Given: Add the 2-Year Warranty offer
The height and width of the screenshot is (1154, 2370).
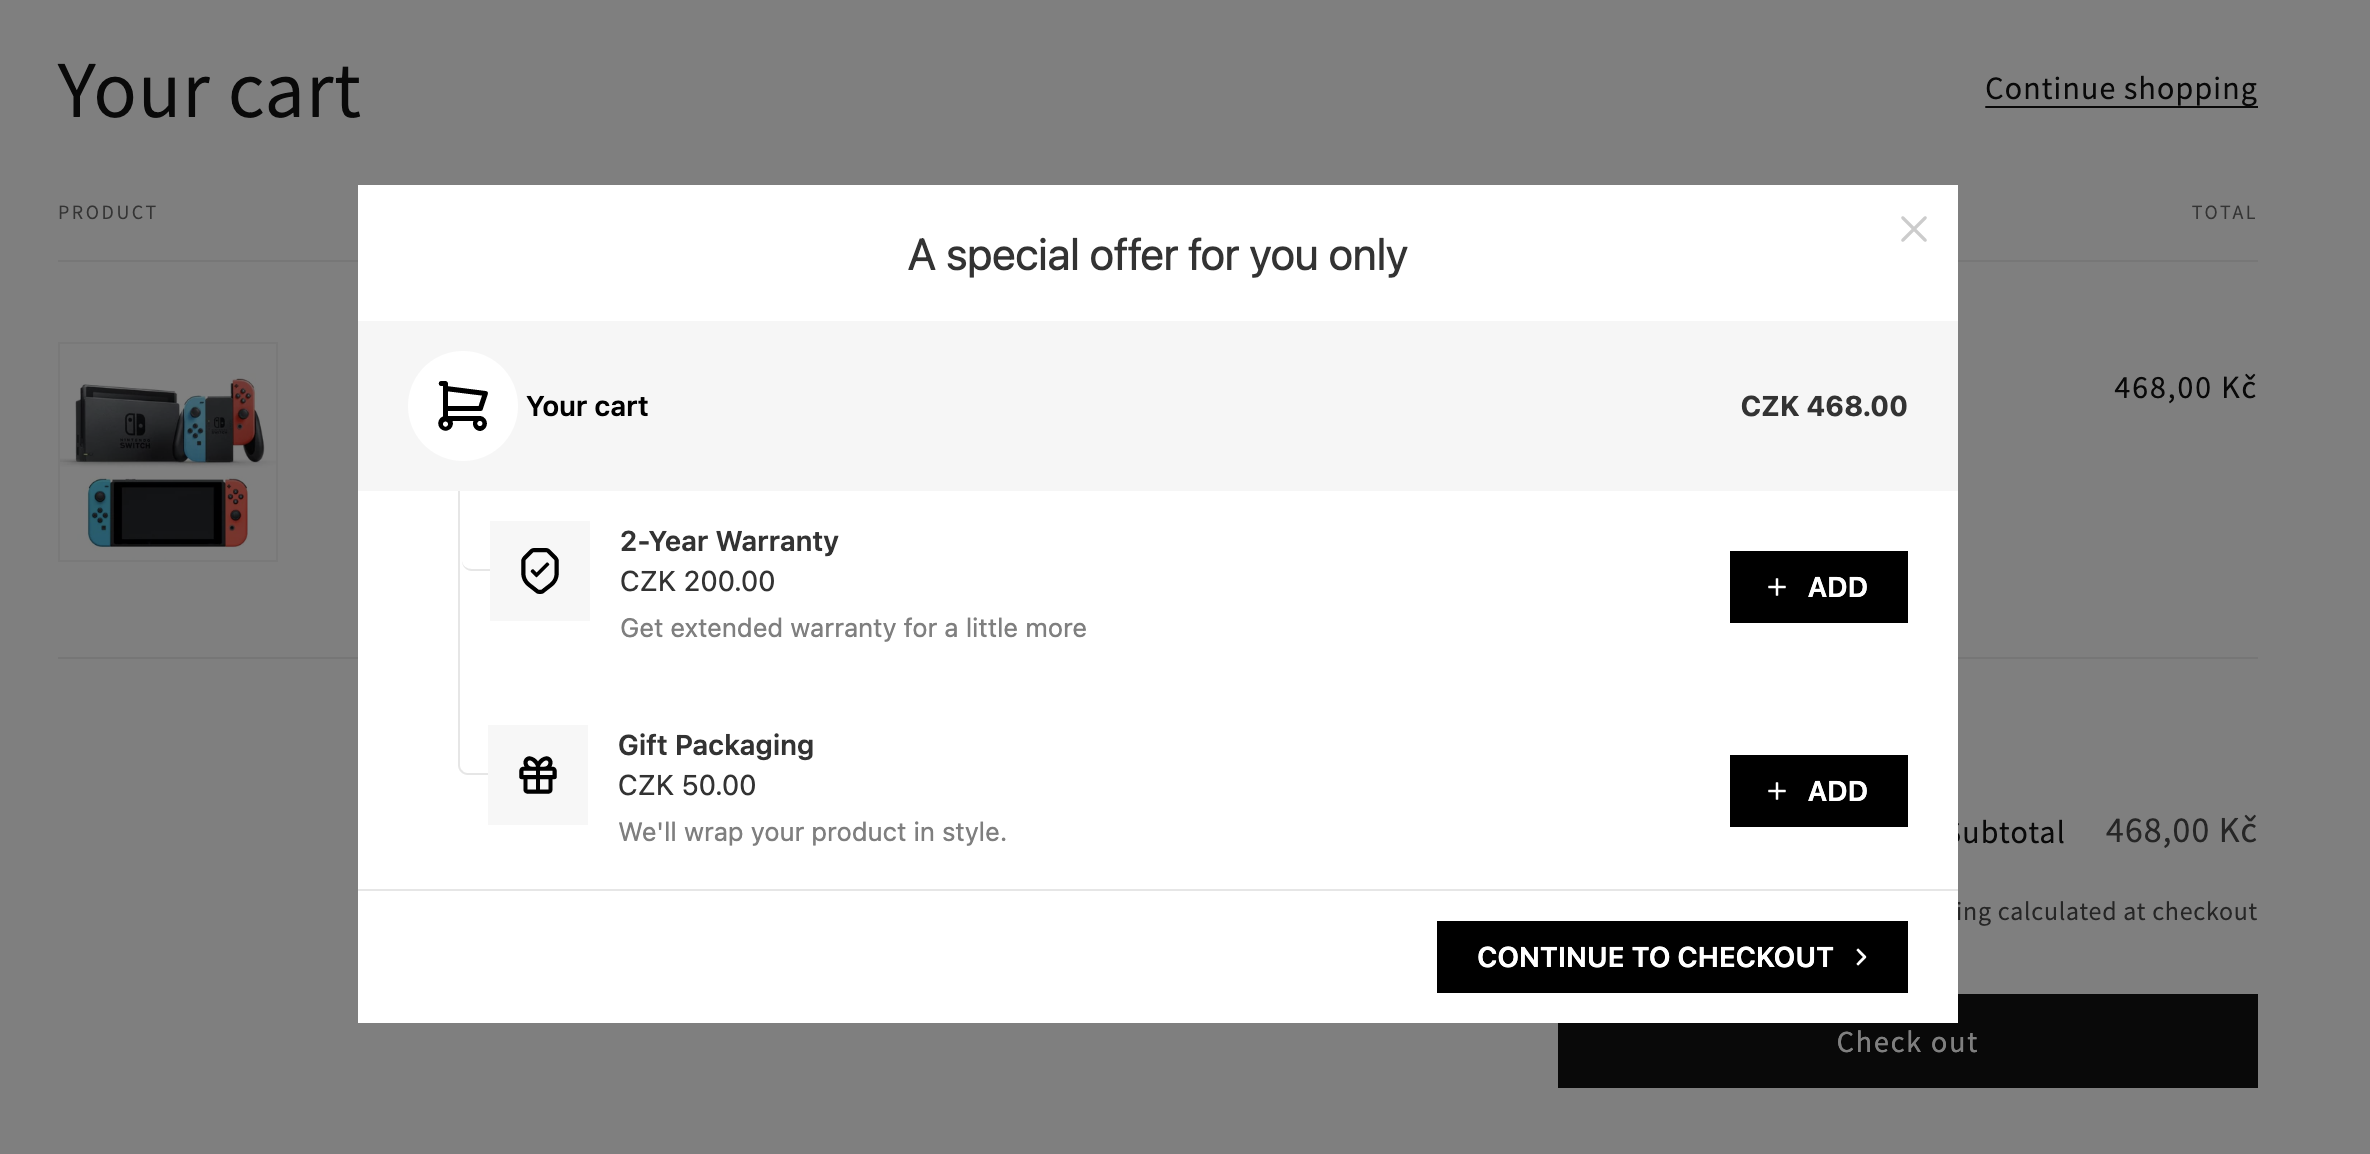Looking at the screenshot, I should [x=1818, y=587].
